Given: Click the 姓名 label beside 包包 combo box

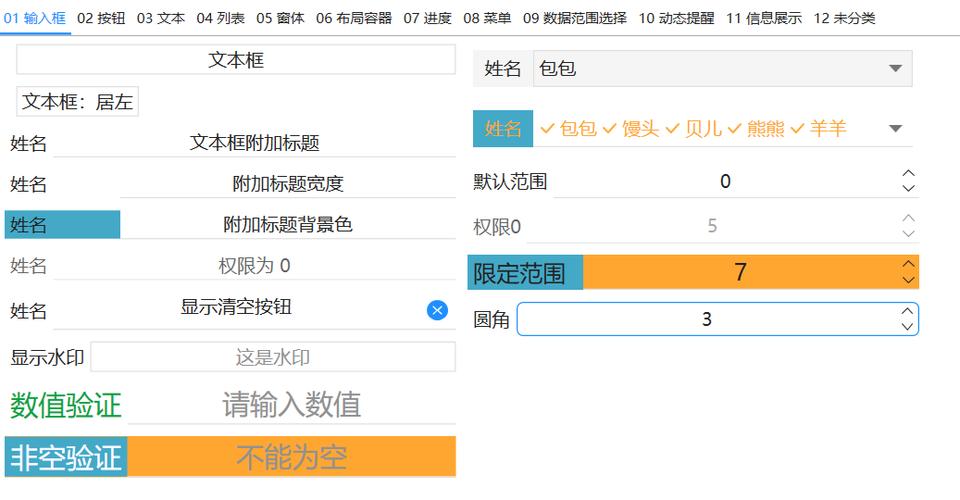Looking at the screenshot, I should [503, 69].
